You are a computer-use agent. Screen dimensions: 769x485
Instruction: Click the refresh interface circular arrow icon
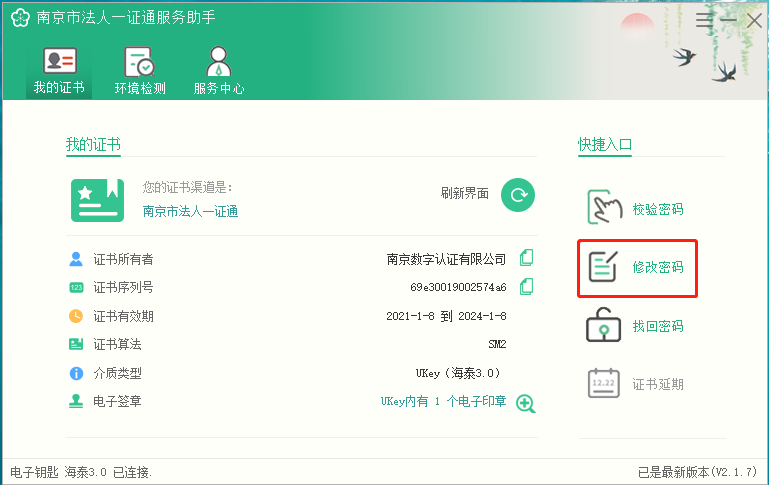click(517, 195)
